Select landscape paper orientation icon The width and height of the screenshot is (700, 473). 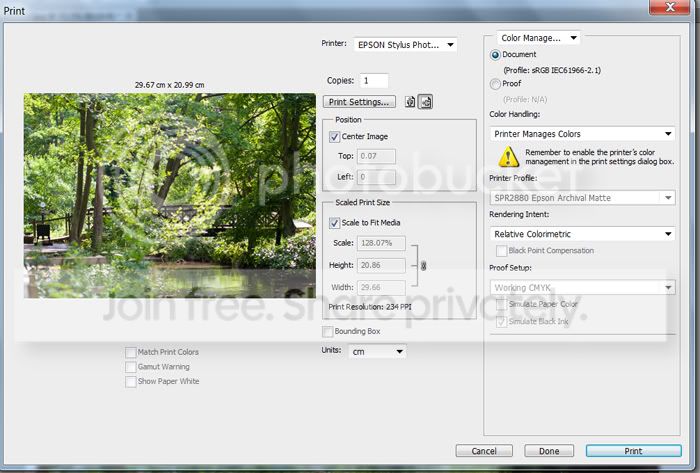(426, 101)
